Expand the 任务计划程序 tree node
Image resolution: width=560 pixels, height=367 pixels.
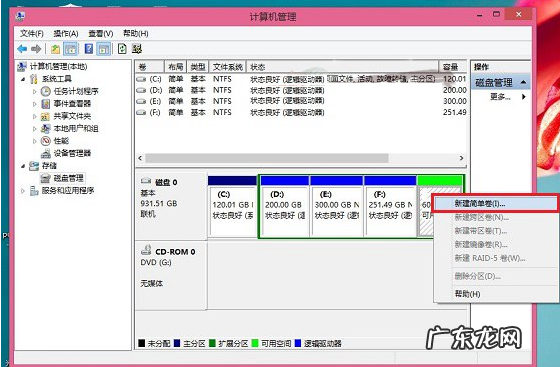(35, 91)
